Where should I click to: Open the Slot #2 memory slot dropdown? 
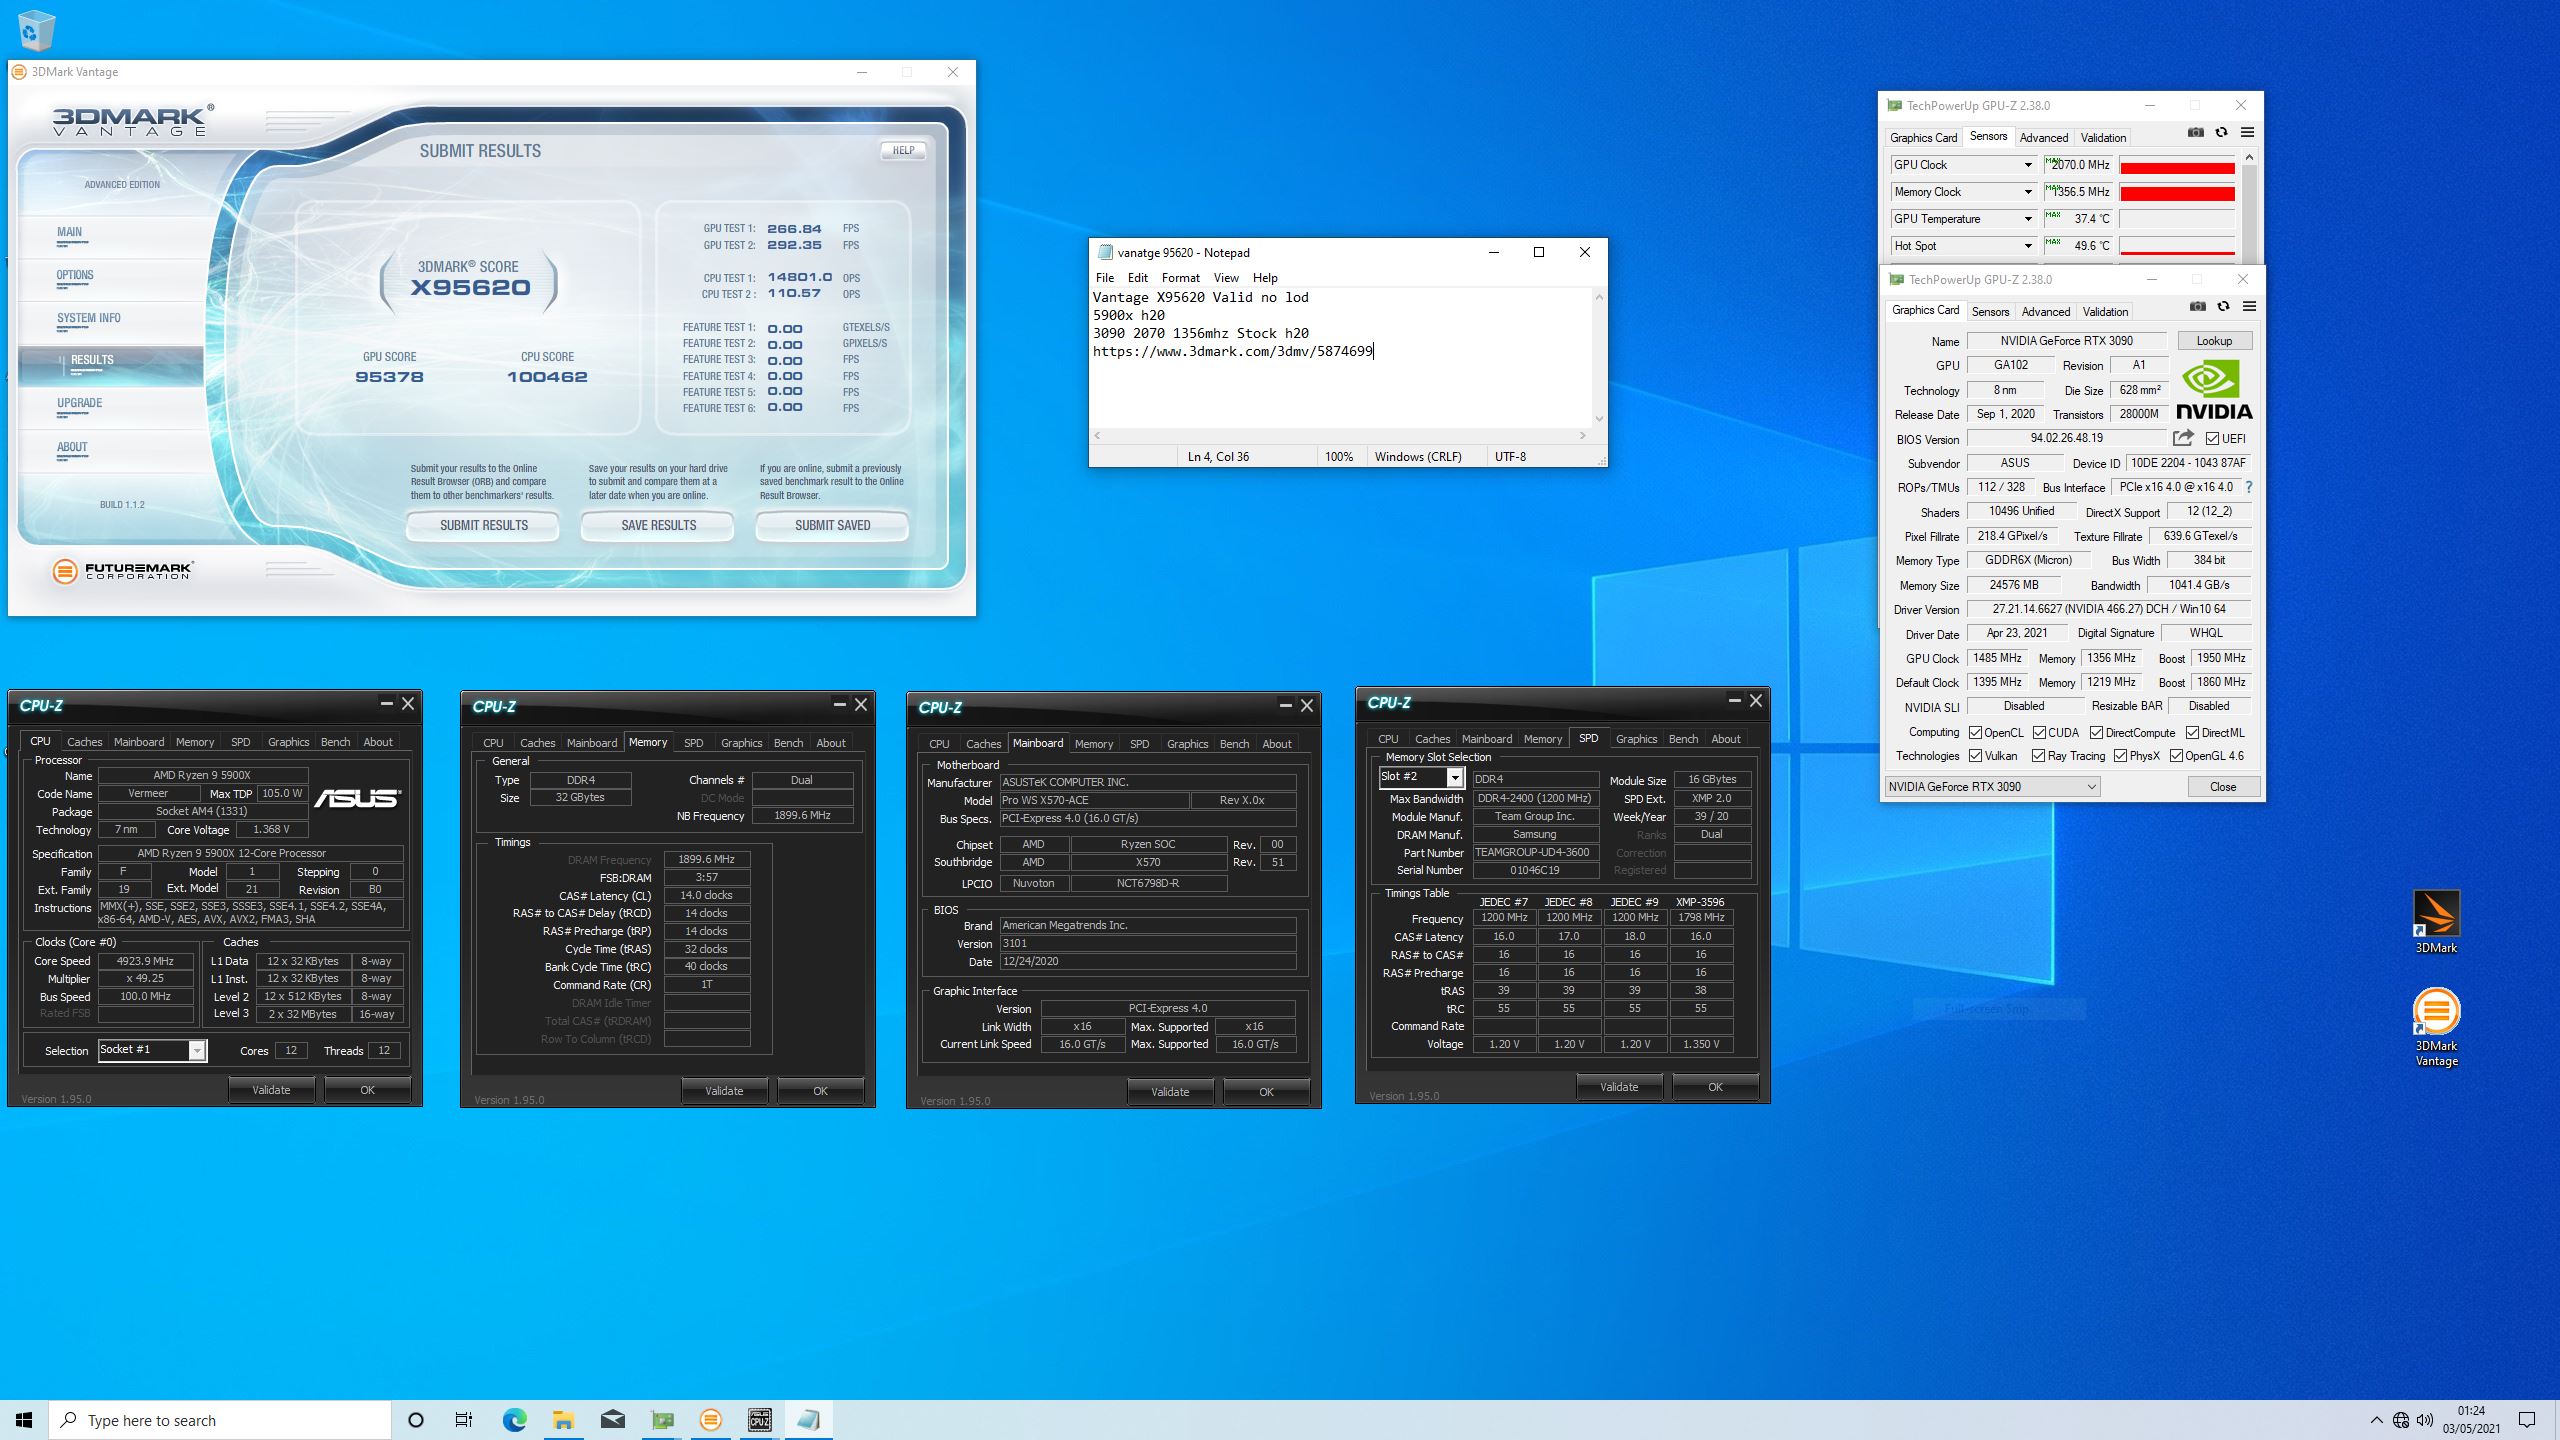[x=1455, y=777]
